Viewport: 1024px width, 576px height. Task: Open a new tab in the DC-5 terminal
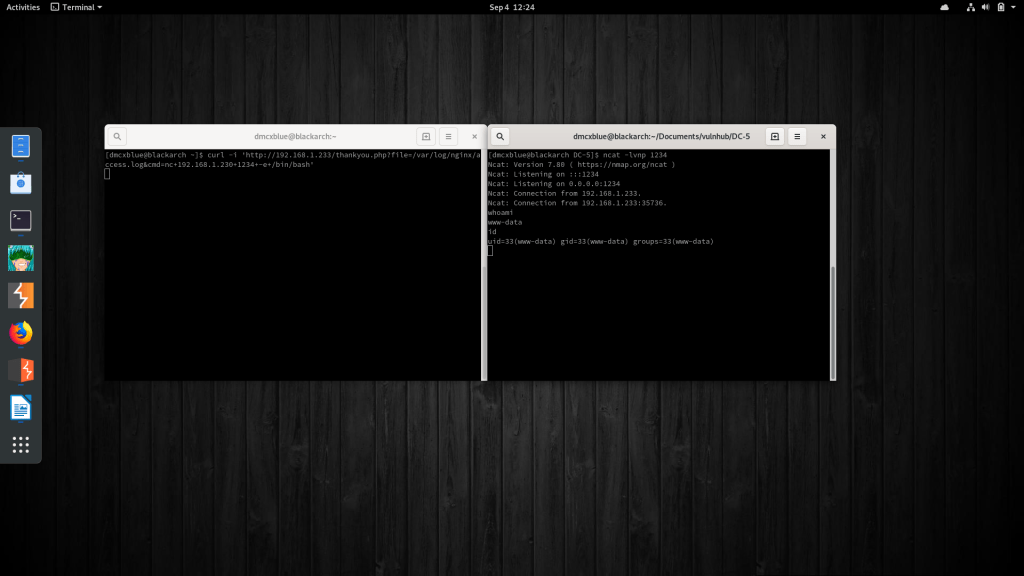pos(774,136)
